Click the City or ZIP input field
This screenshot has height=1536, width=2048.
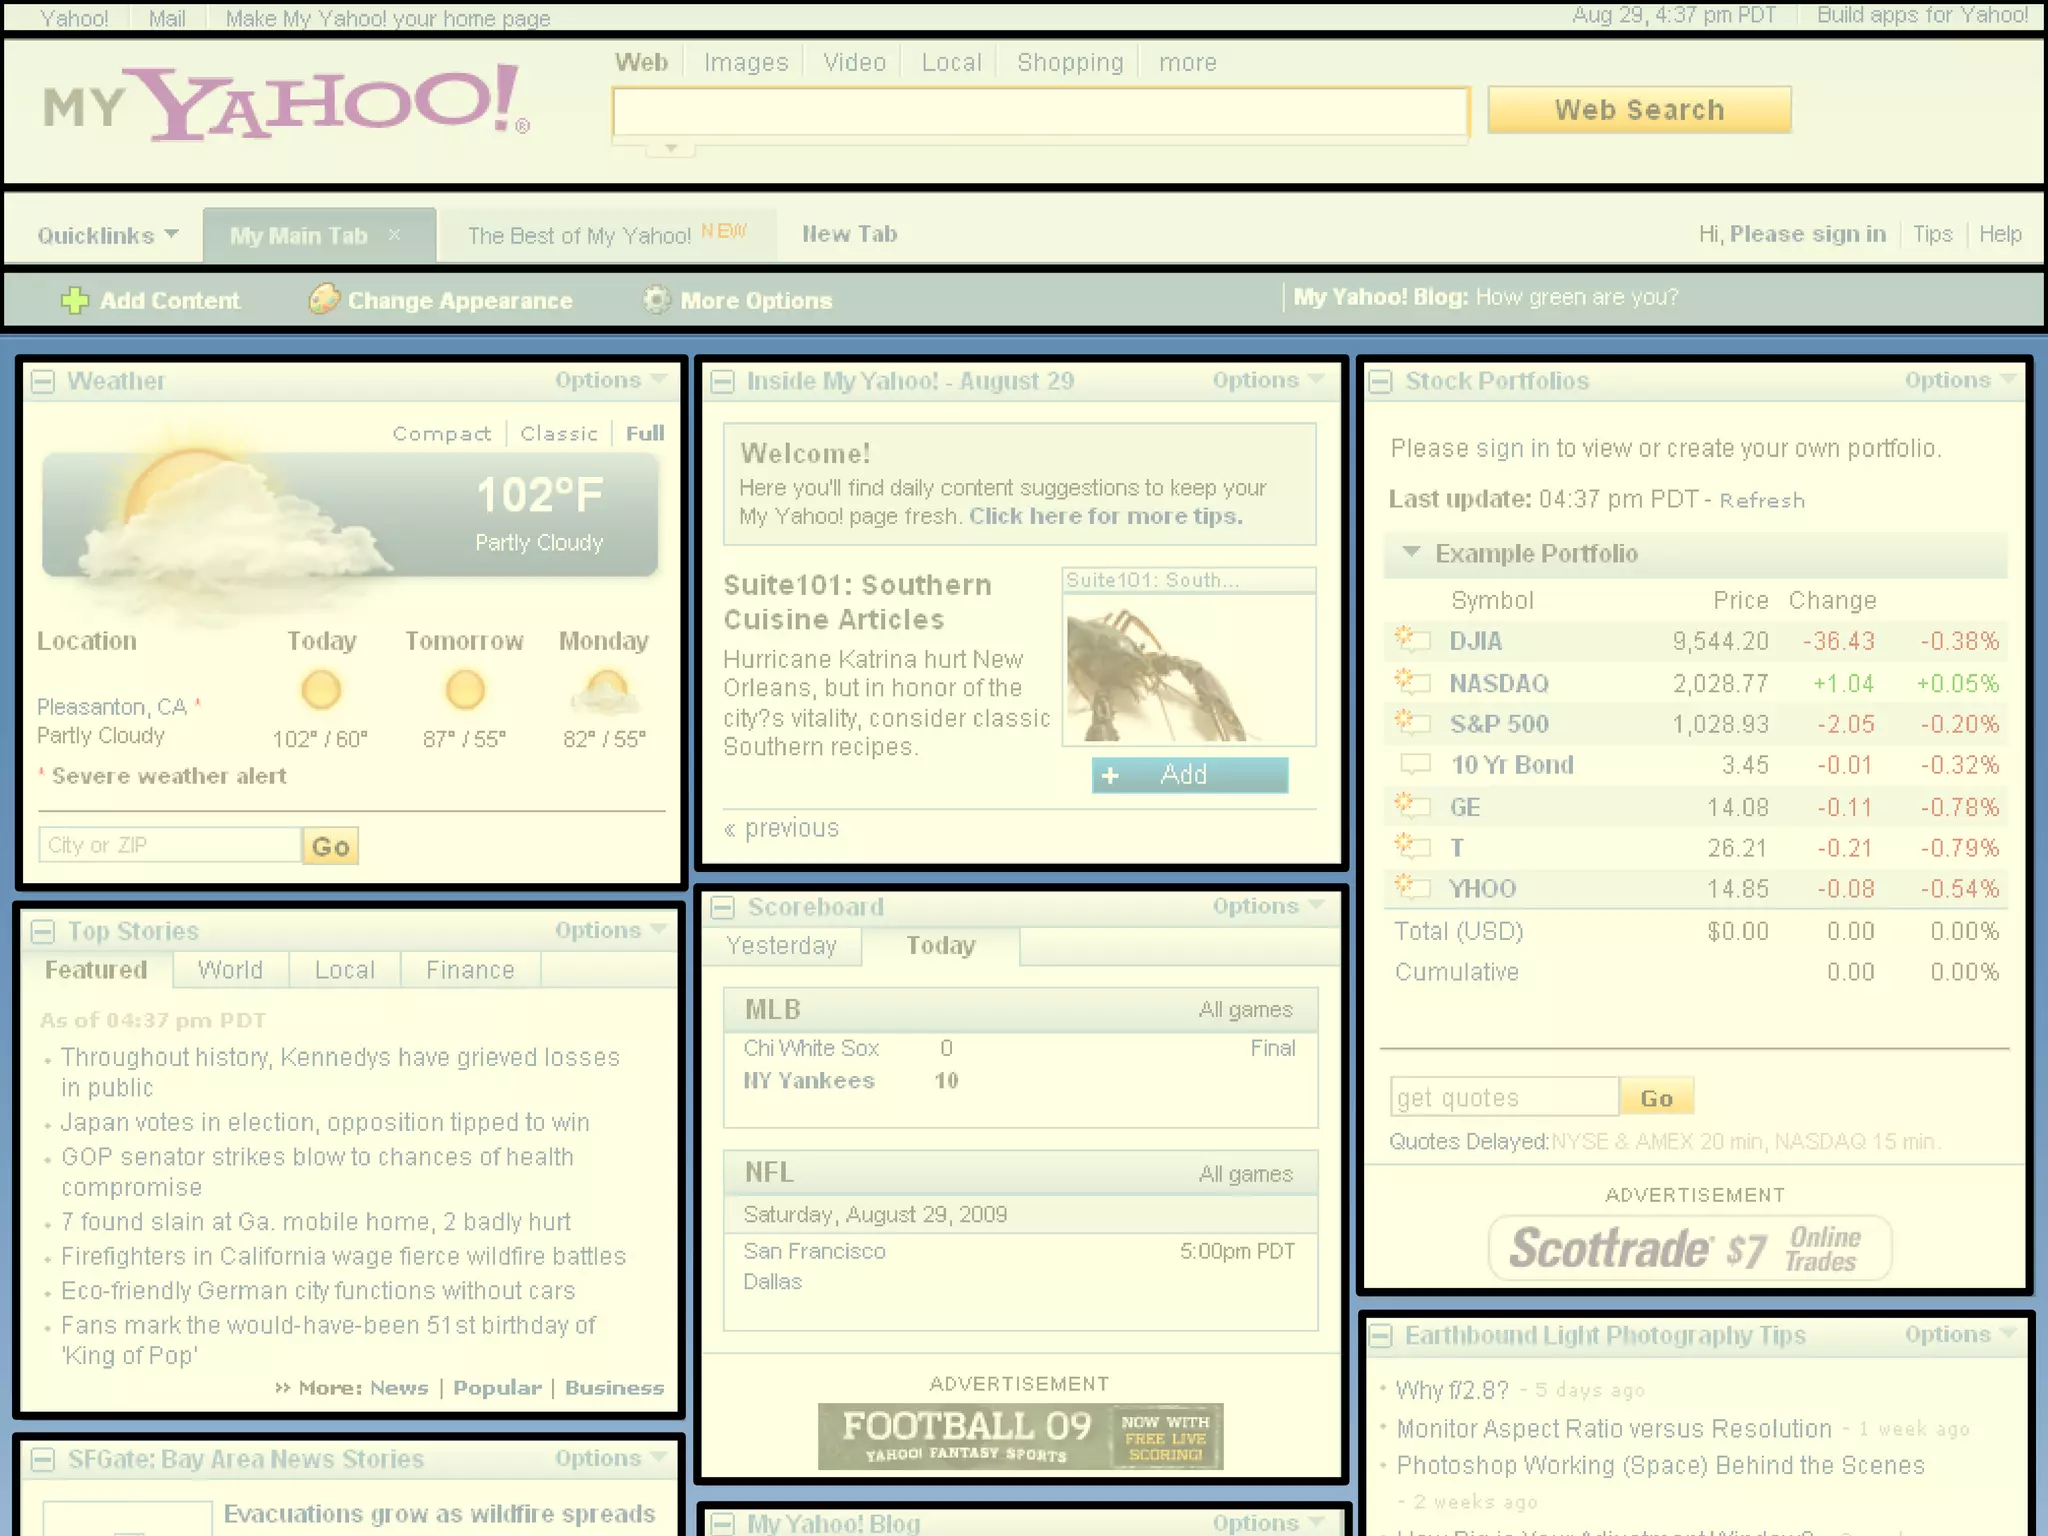coord(169,845)
